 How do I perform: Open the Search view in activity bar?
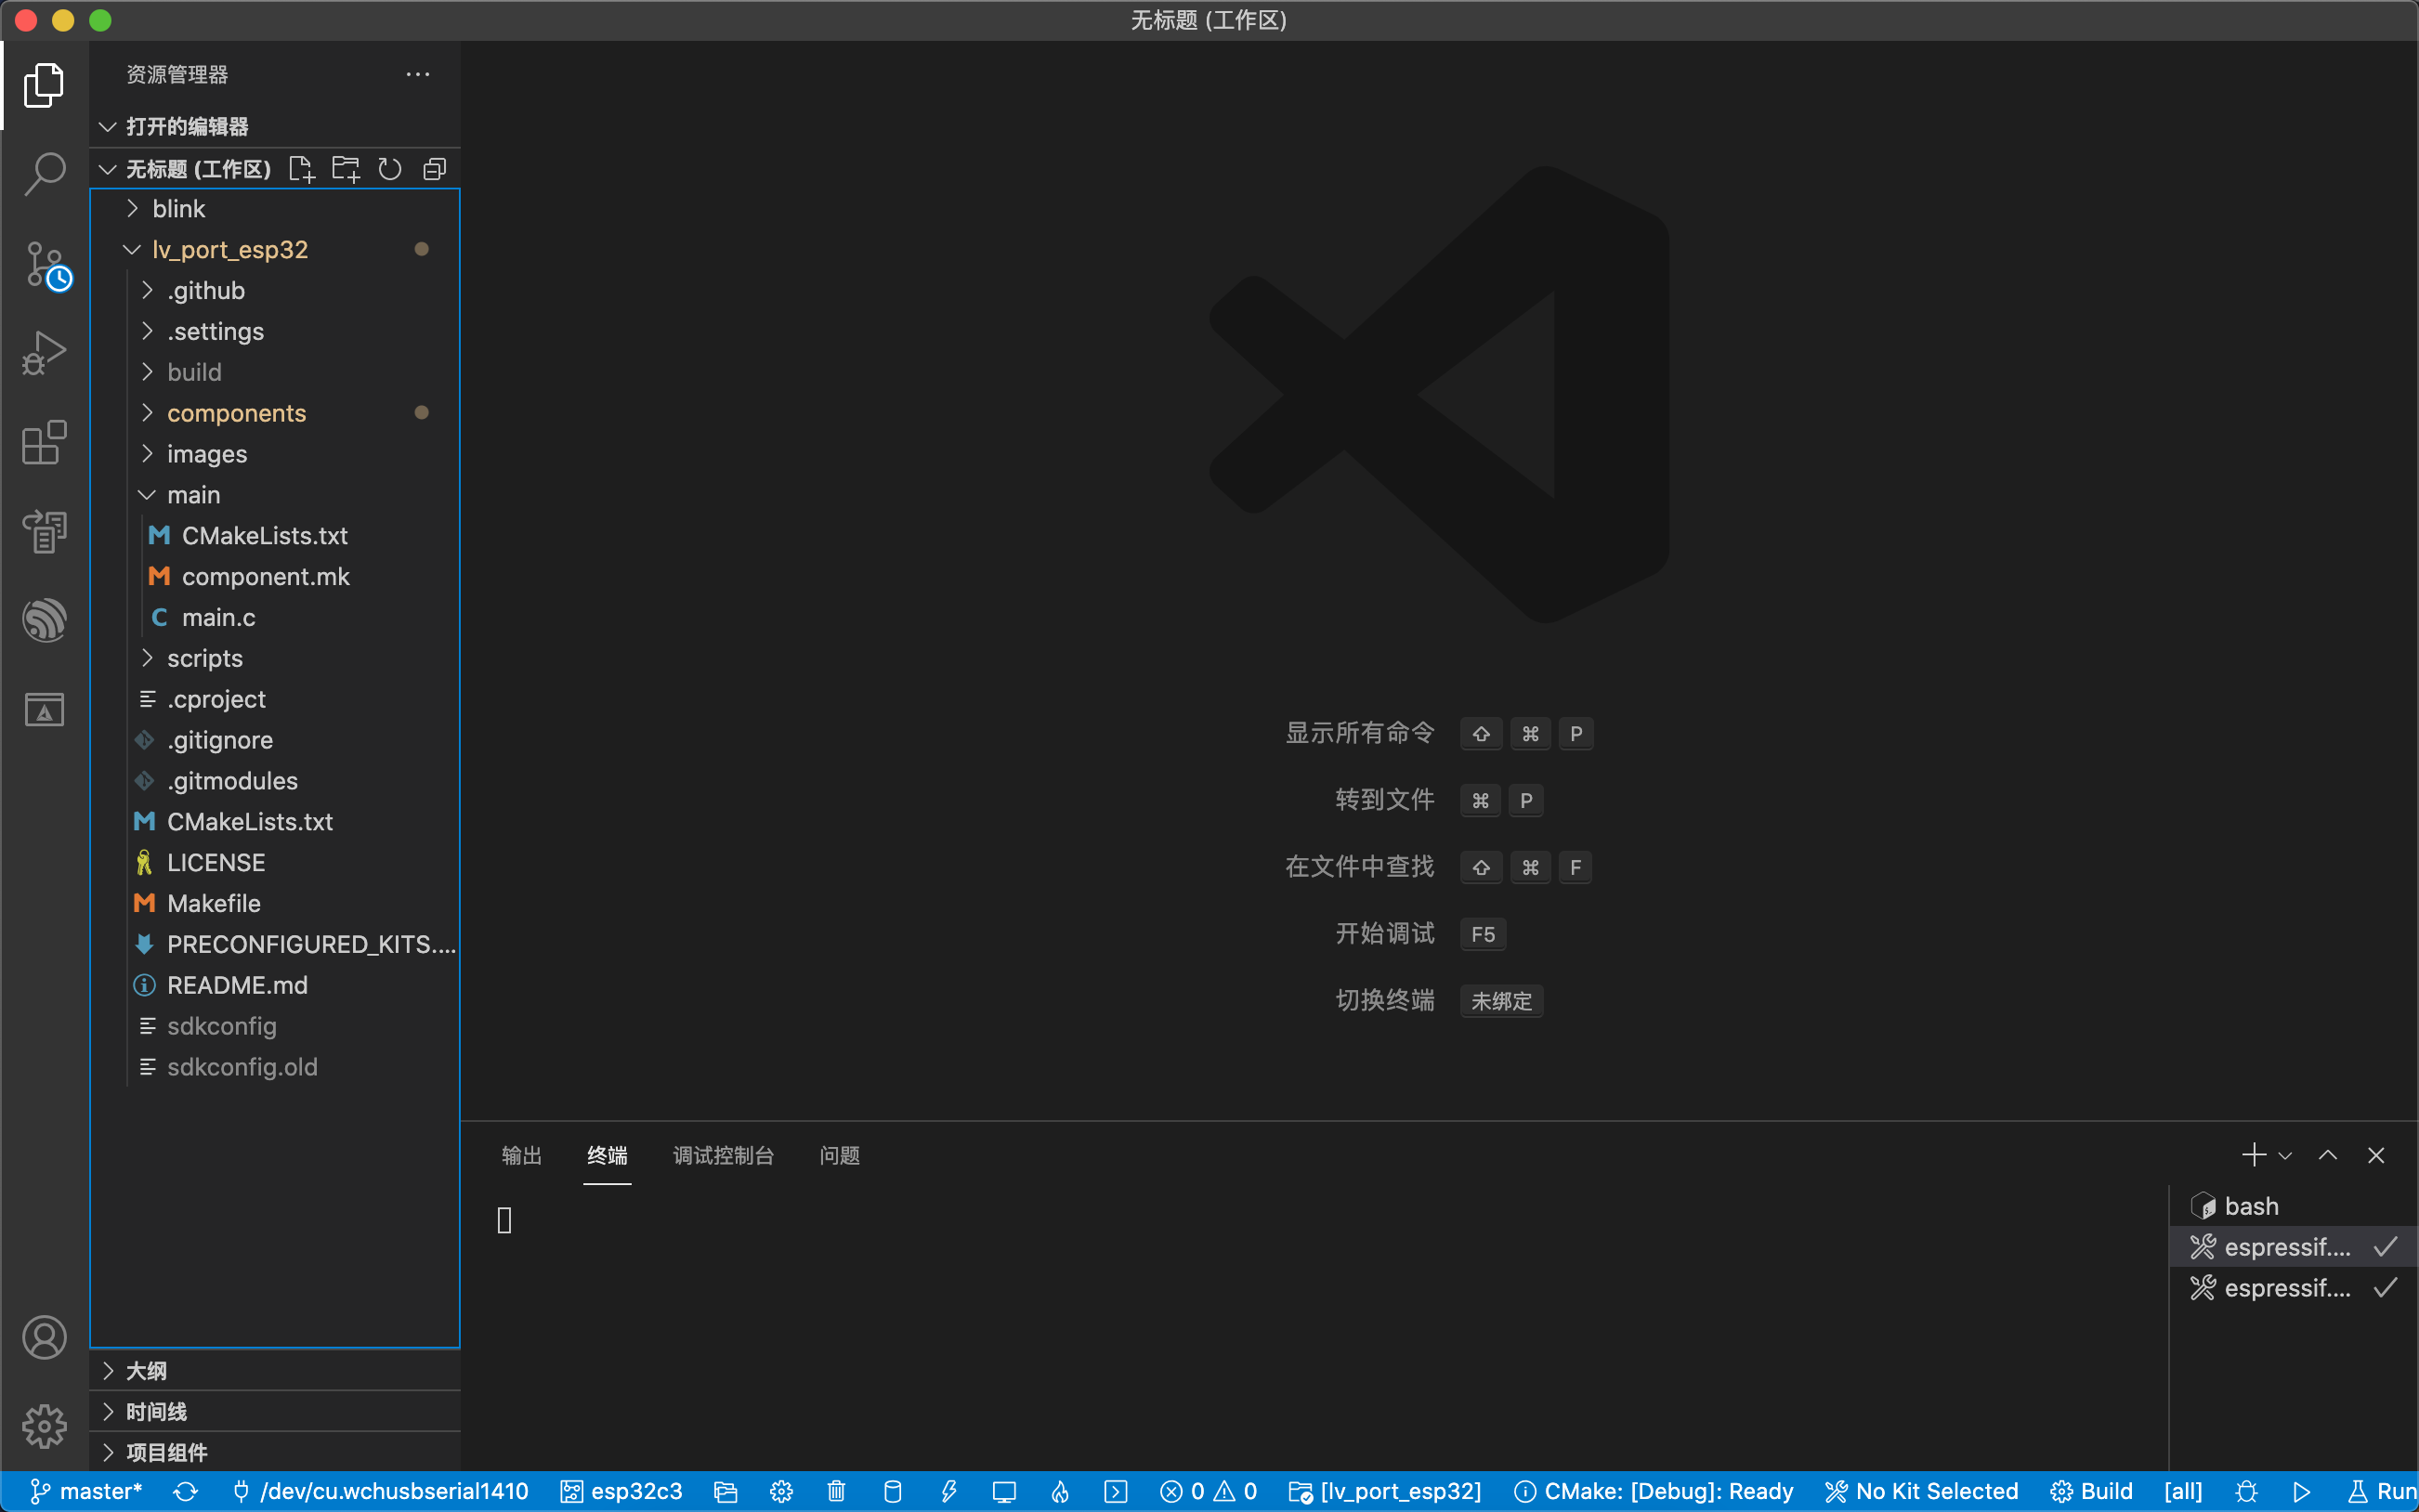pos(44,174)
